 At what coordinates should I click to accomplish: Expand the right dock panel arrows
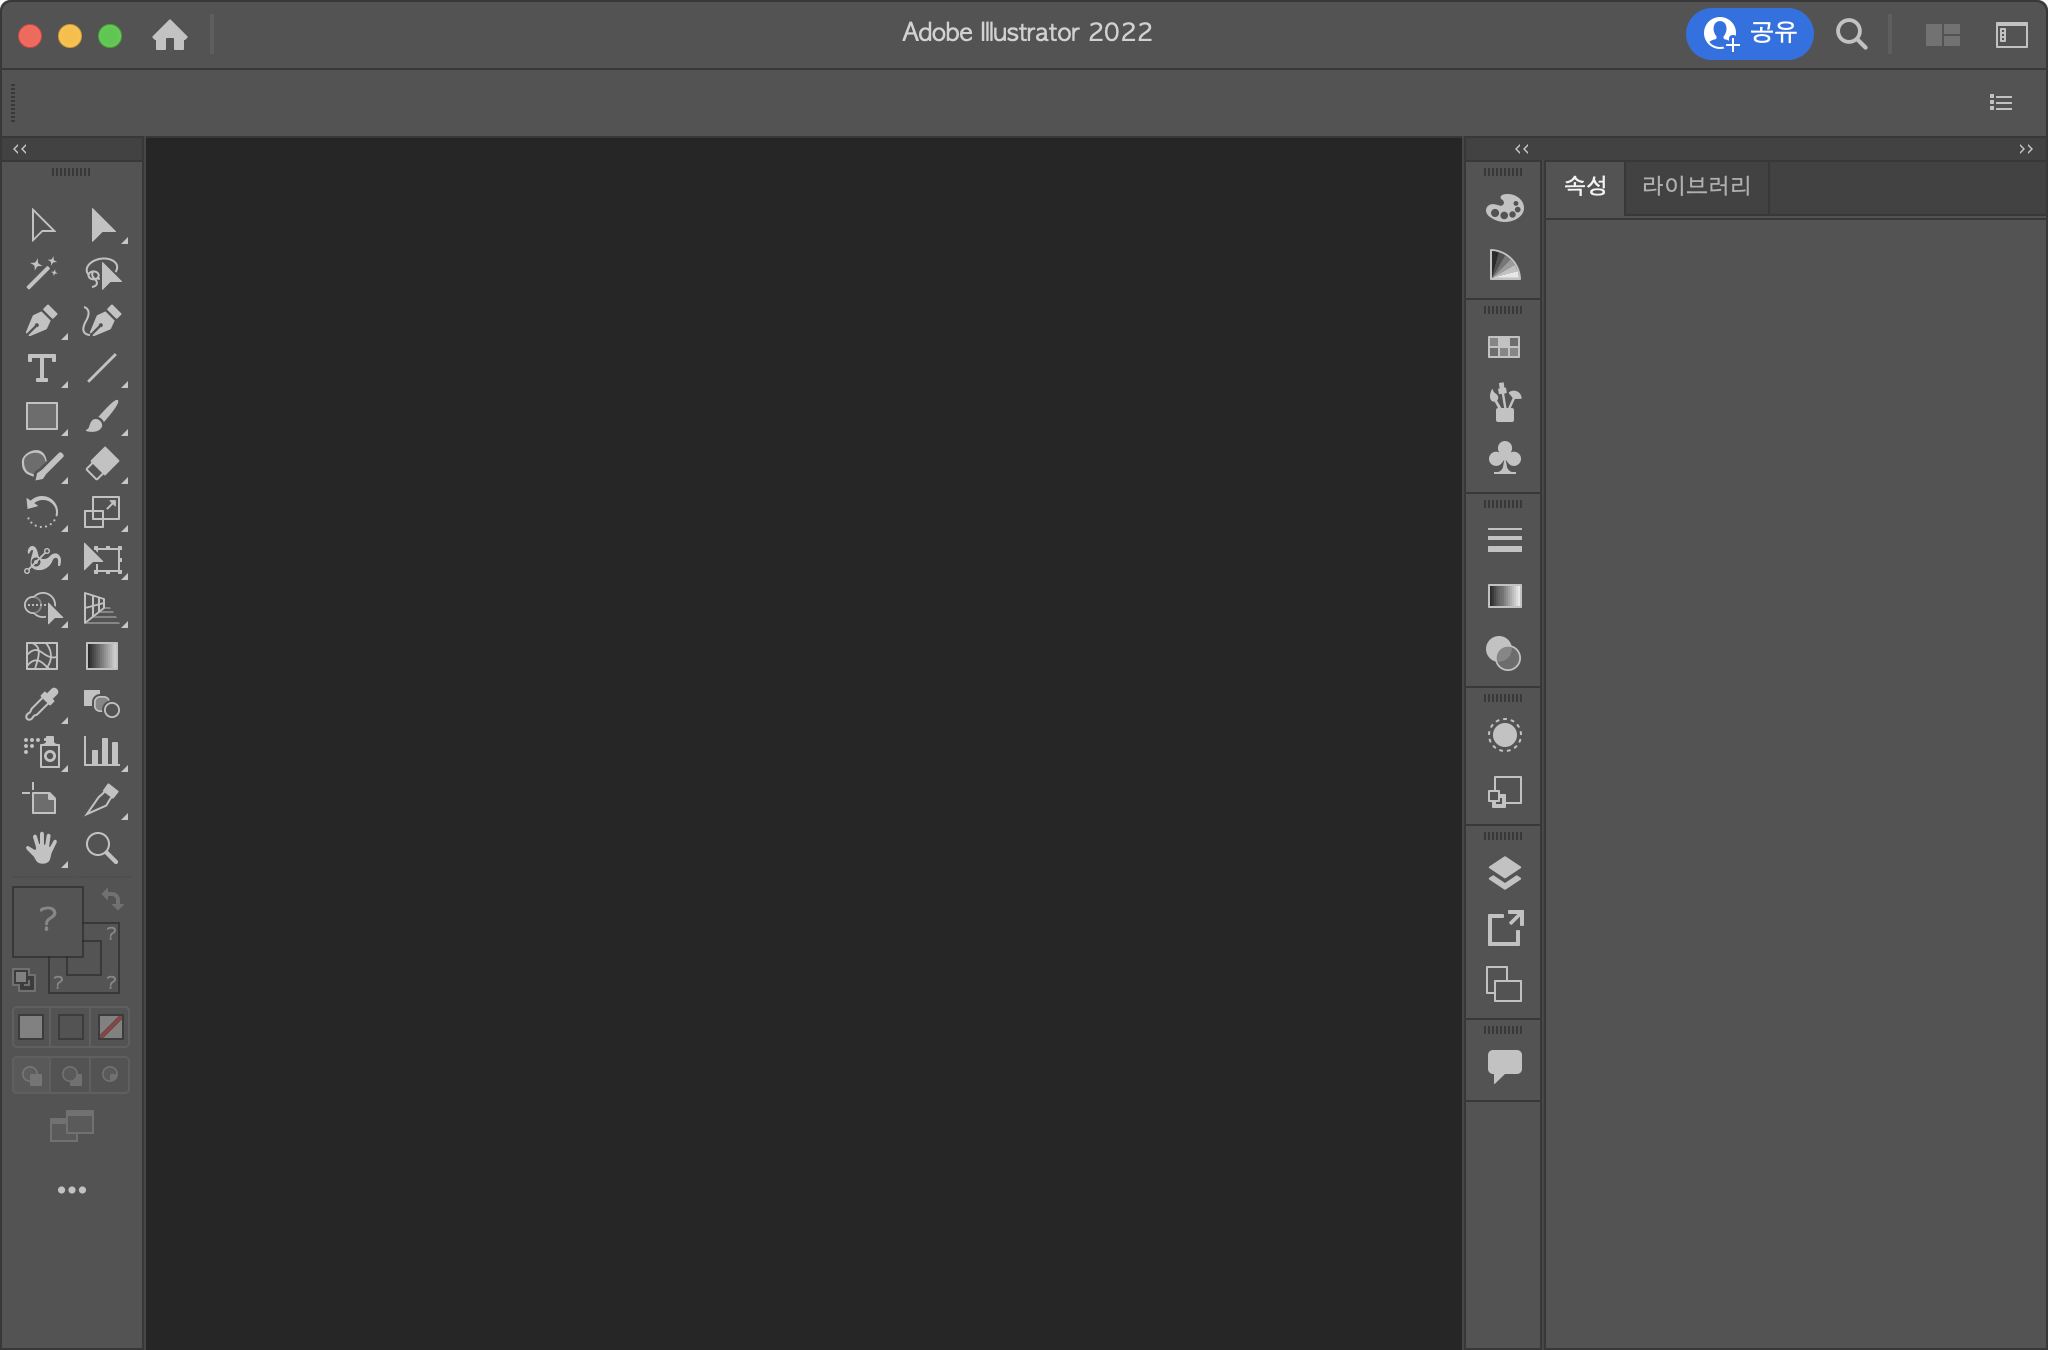1521,149
